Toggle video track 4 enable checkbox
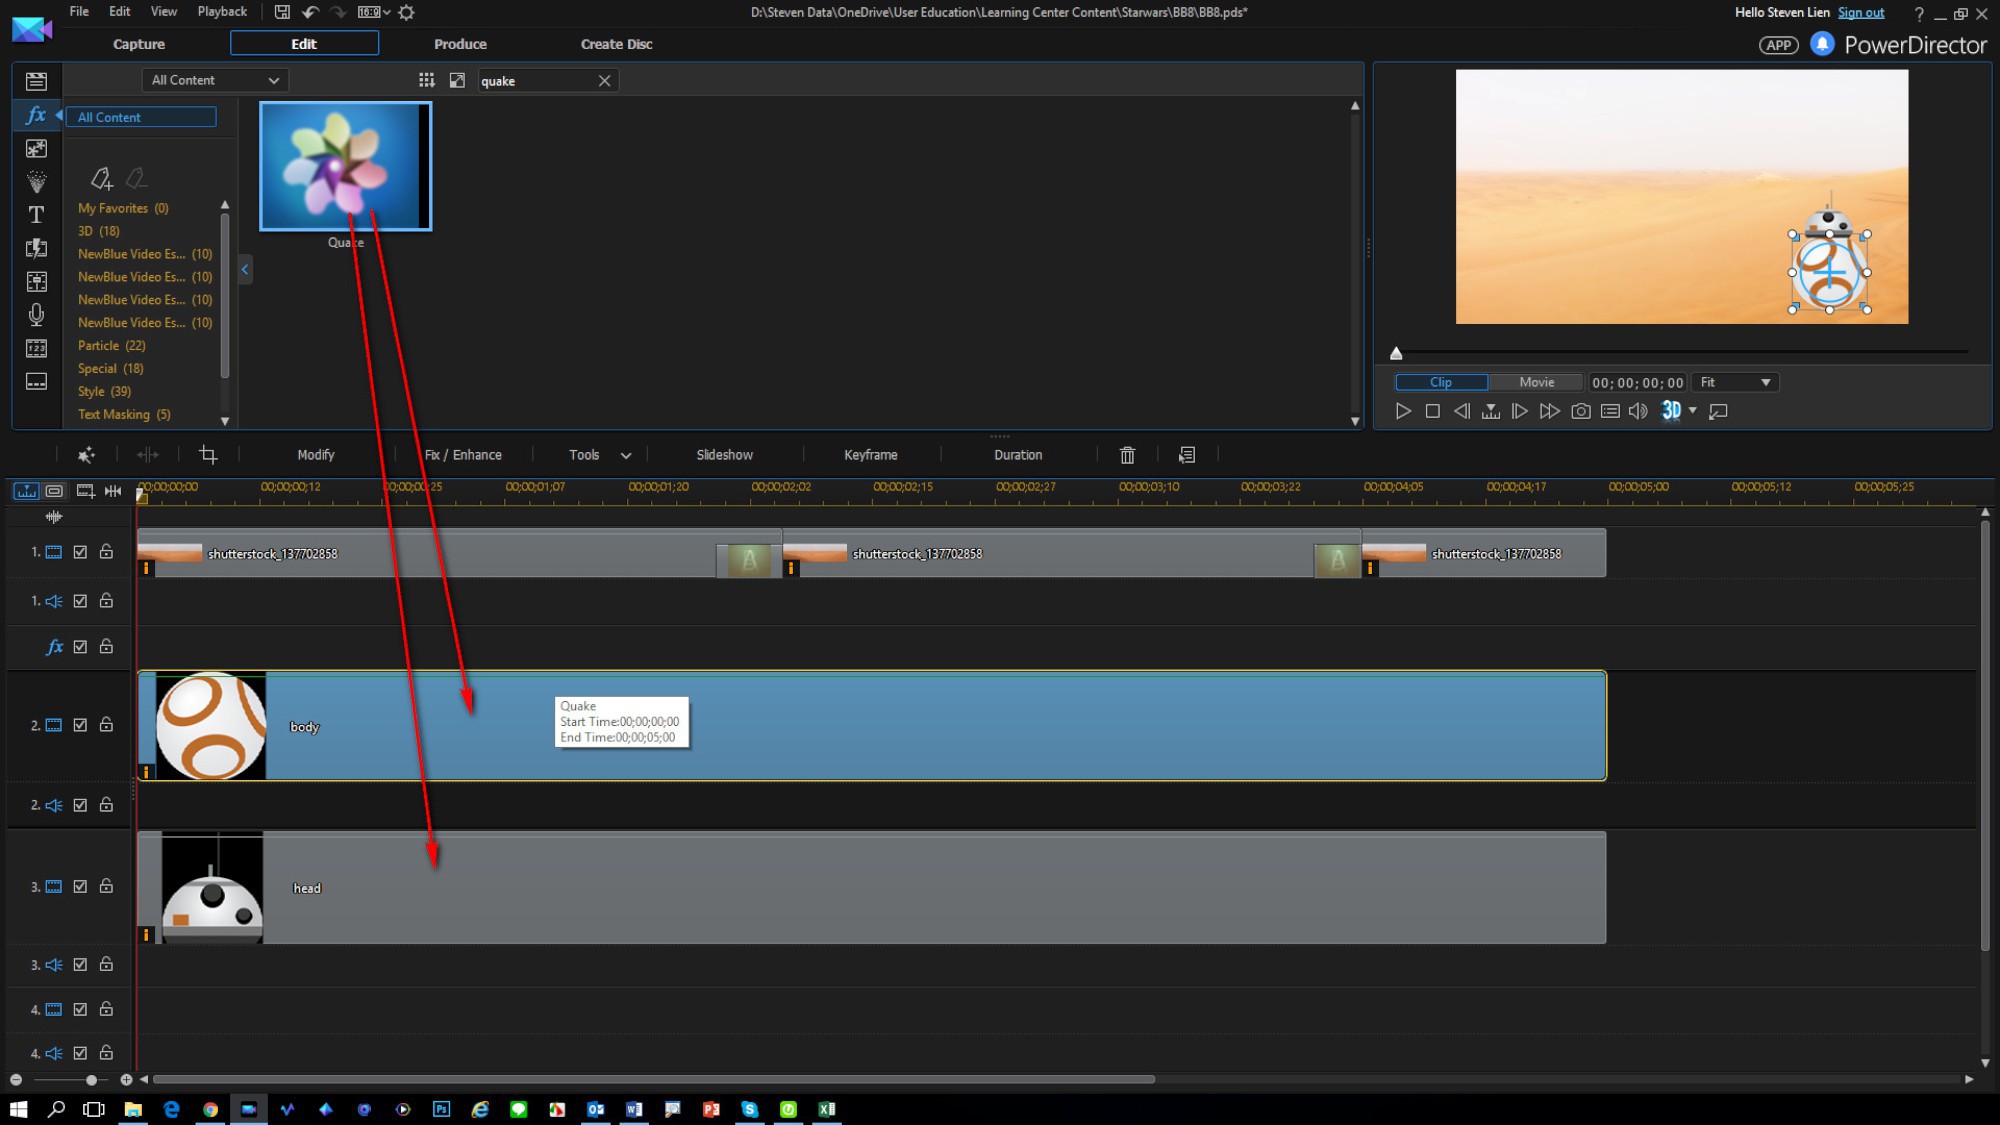2000x1125 pixels. [x=80, y=1010]
